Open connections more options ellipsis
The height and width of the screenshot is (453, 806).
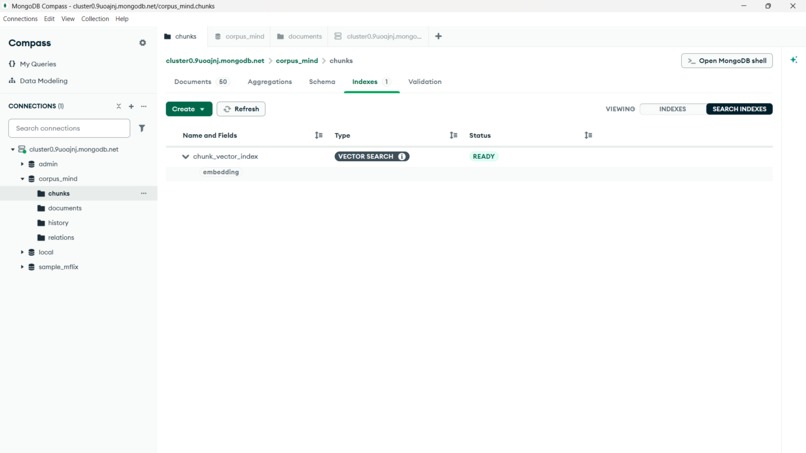click(x=143, y=106)
